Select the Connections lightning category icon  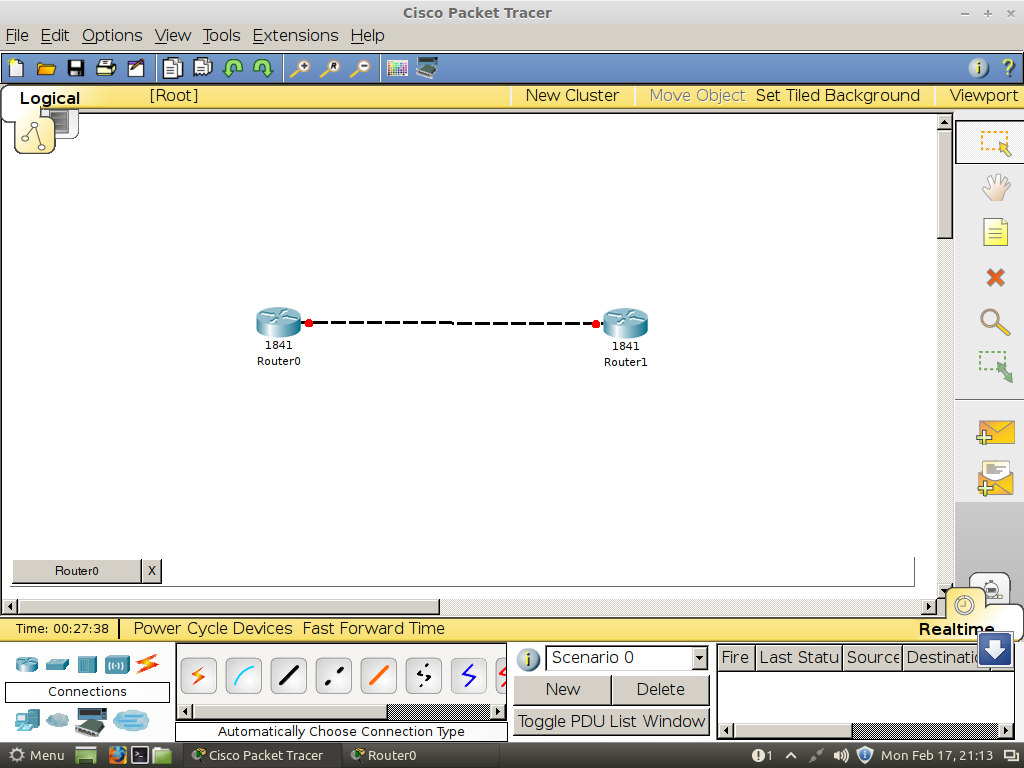point(148,664)
